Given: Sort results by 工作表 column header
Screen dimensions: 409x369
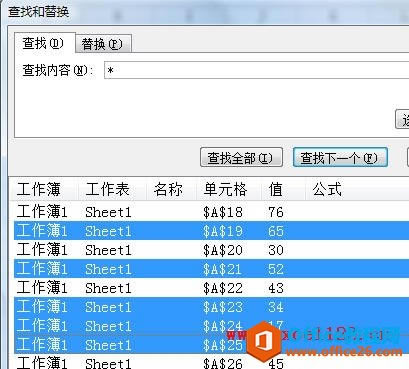Looking at the screenshot, I should (x=112, y=189).
